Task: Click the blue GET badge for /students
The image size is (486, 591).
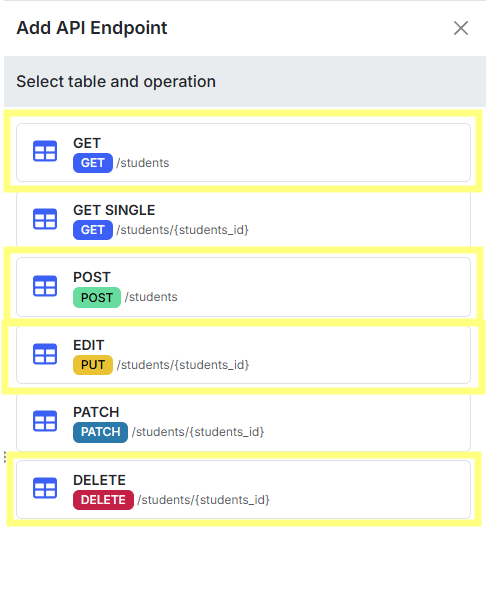Action: pyautogui.click(x=93, y=163)
